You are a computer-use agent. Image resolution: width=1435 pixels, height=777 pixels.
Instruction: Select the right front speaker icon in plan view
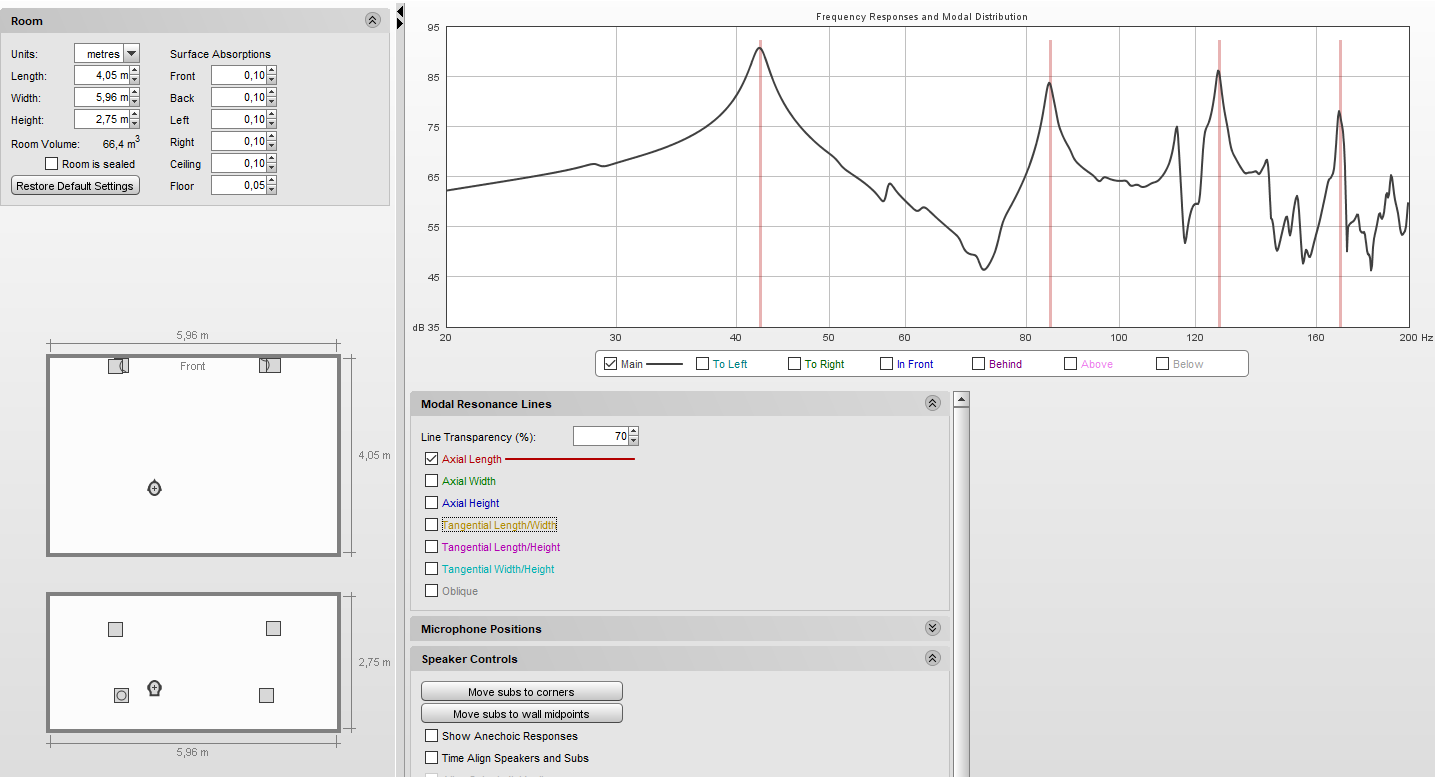(269, 366)
